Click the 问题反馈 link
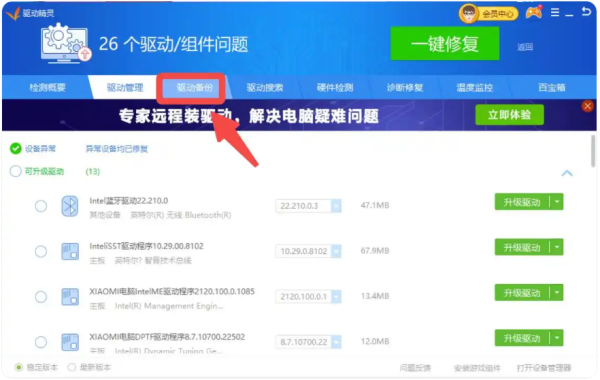The height and width of the screenshot is (380, 600). click(x=415, y=368)
